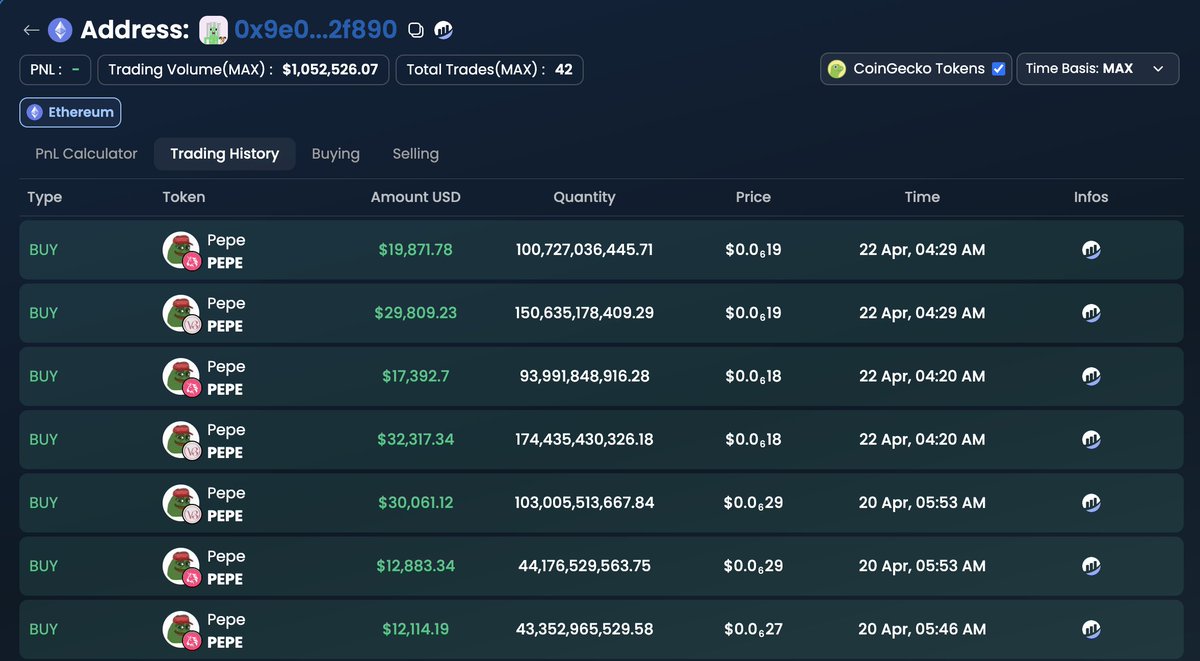Expand the Time Basis chevron to change MAX

tap(1158, 69)
